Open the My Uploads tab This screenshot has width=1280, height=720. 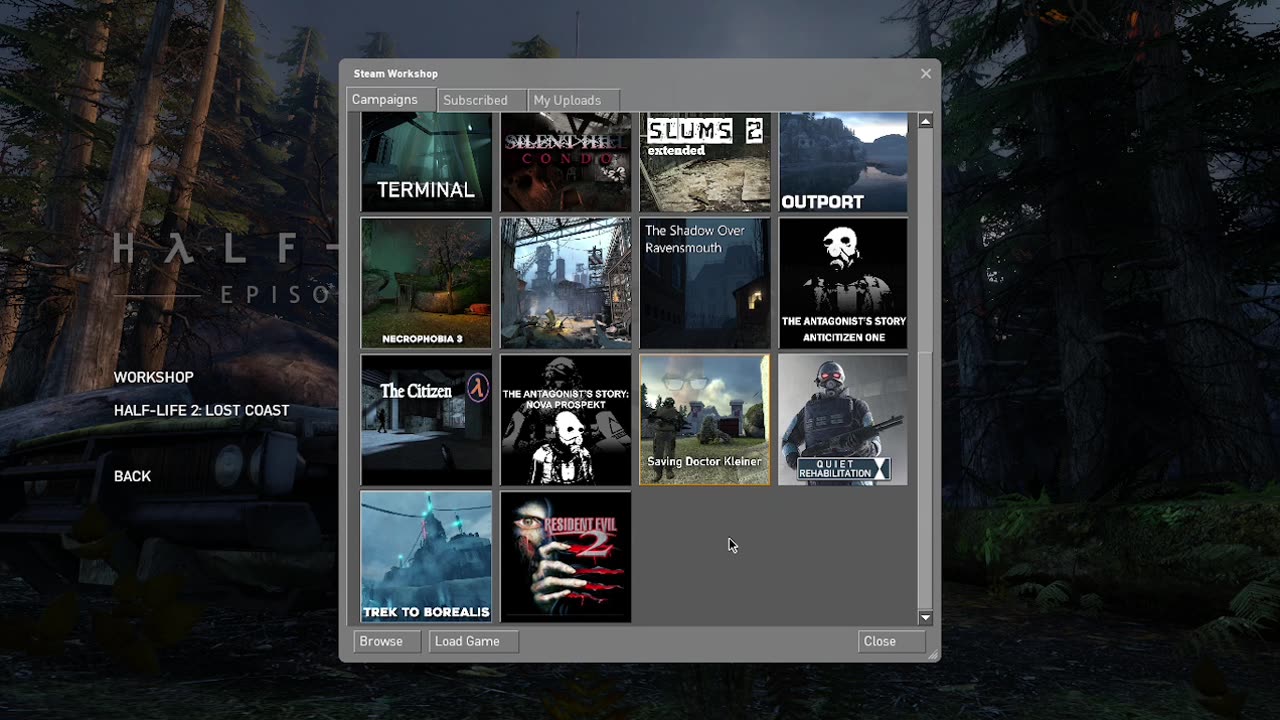click(x=573, y=100)
